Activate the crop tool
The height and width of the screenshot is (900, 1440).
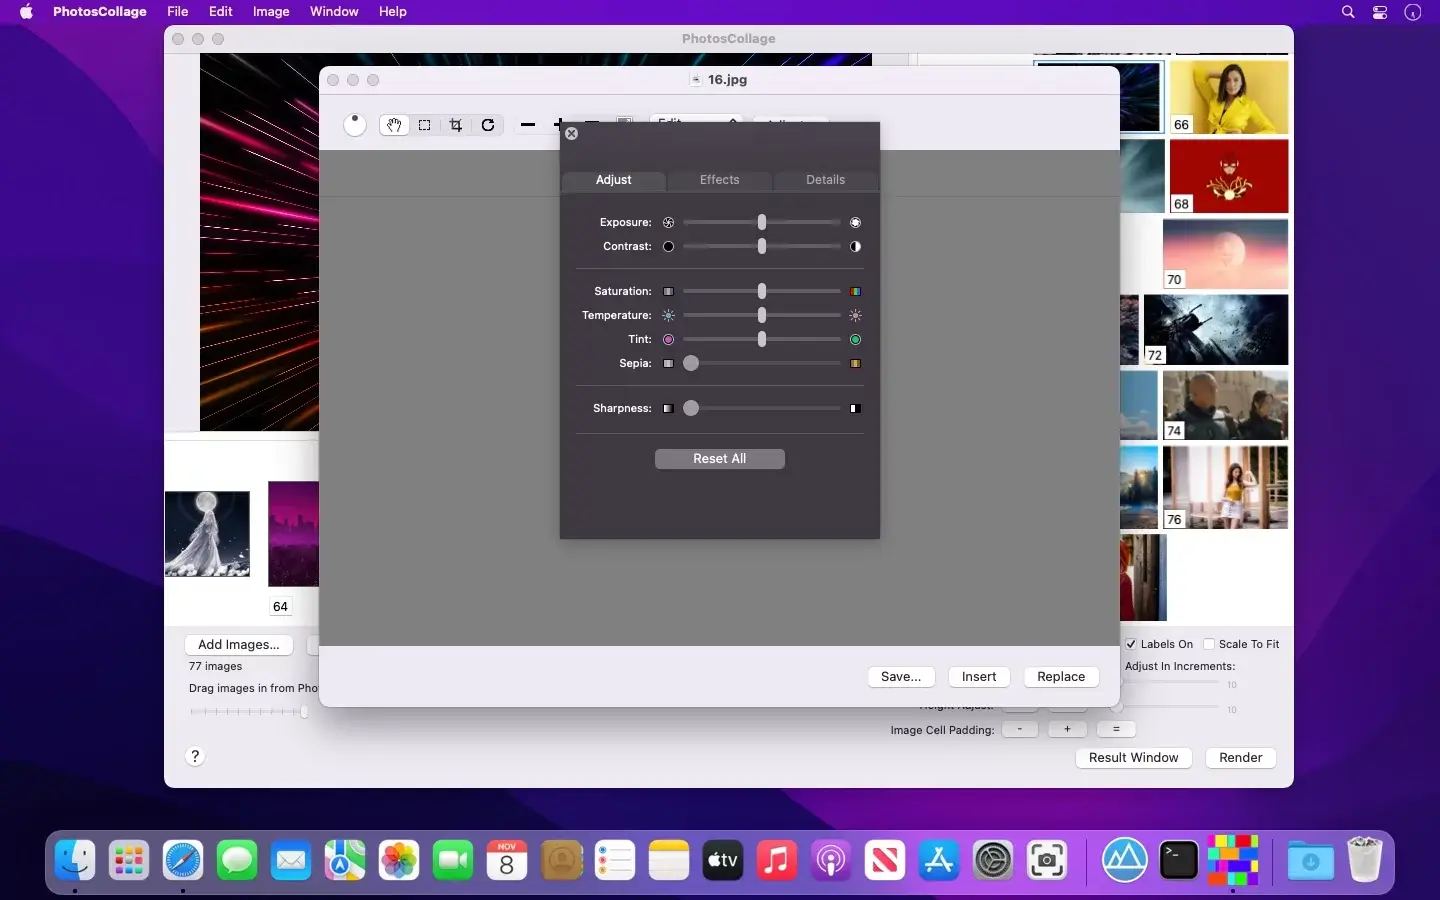456,125
